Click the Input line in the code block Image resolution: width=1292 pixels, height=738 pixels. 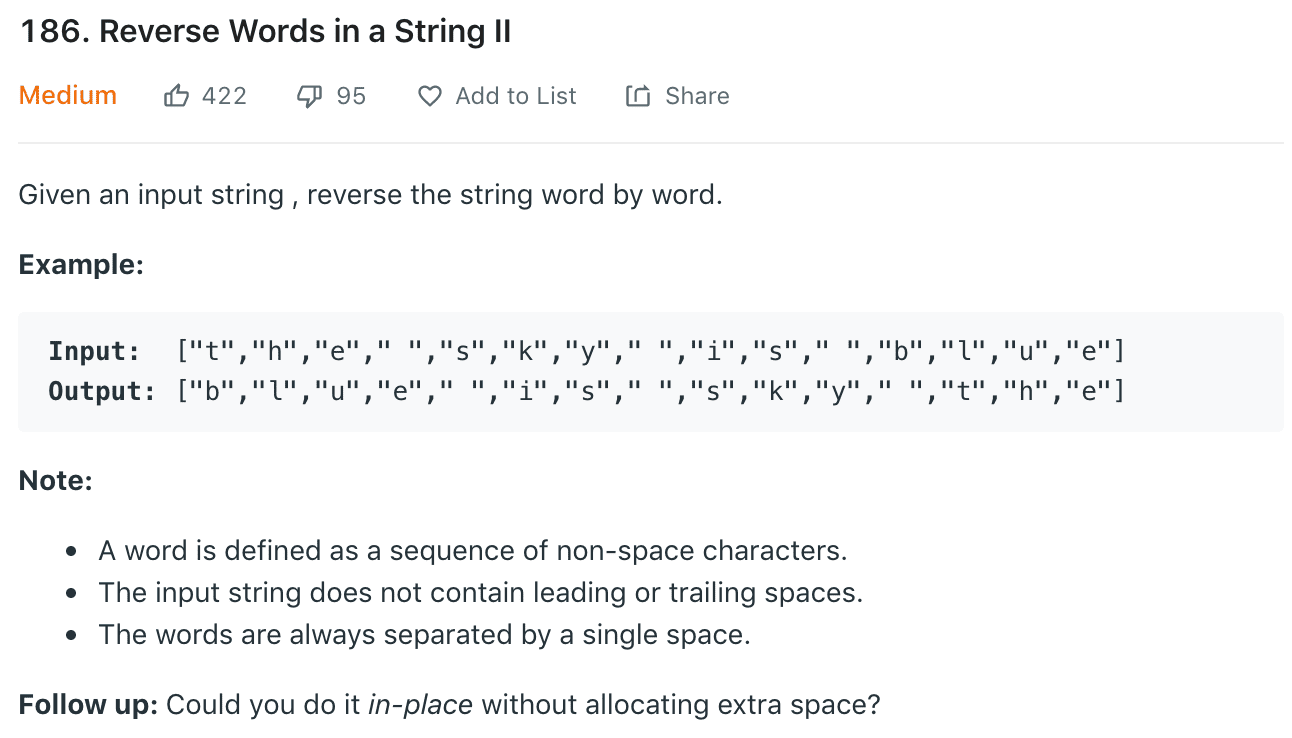[x=586, y=351]
